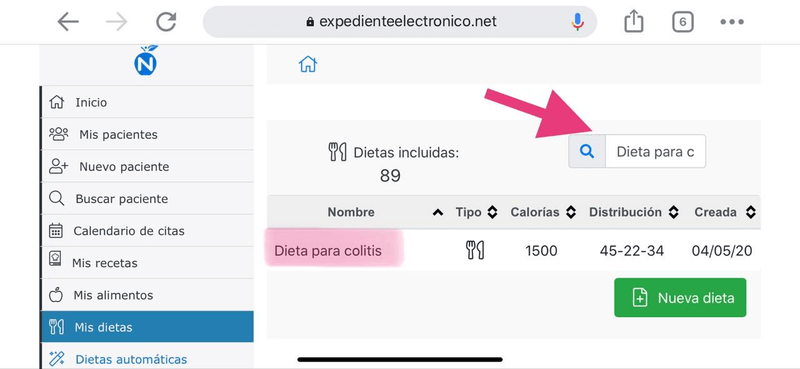Viewport: 800px width, 369px height.
Task: Click the Nueva dieta button
Action: pos(680,298)
